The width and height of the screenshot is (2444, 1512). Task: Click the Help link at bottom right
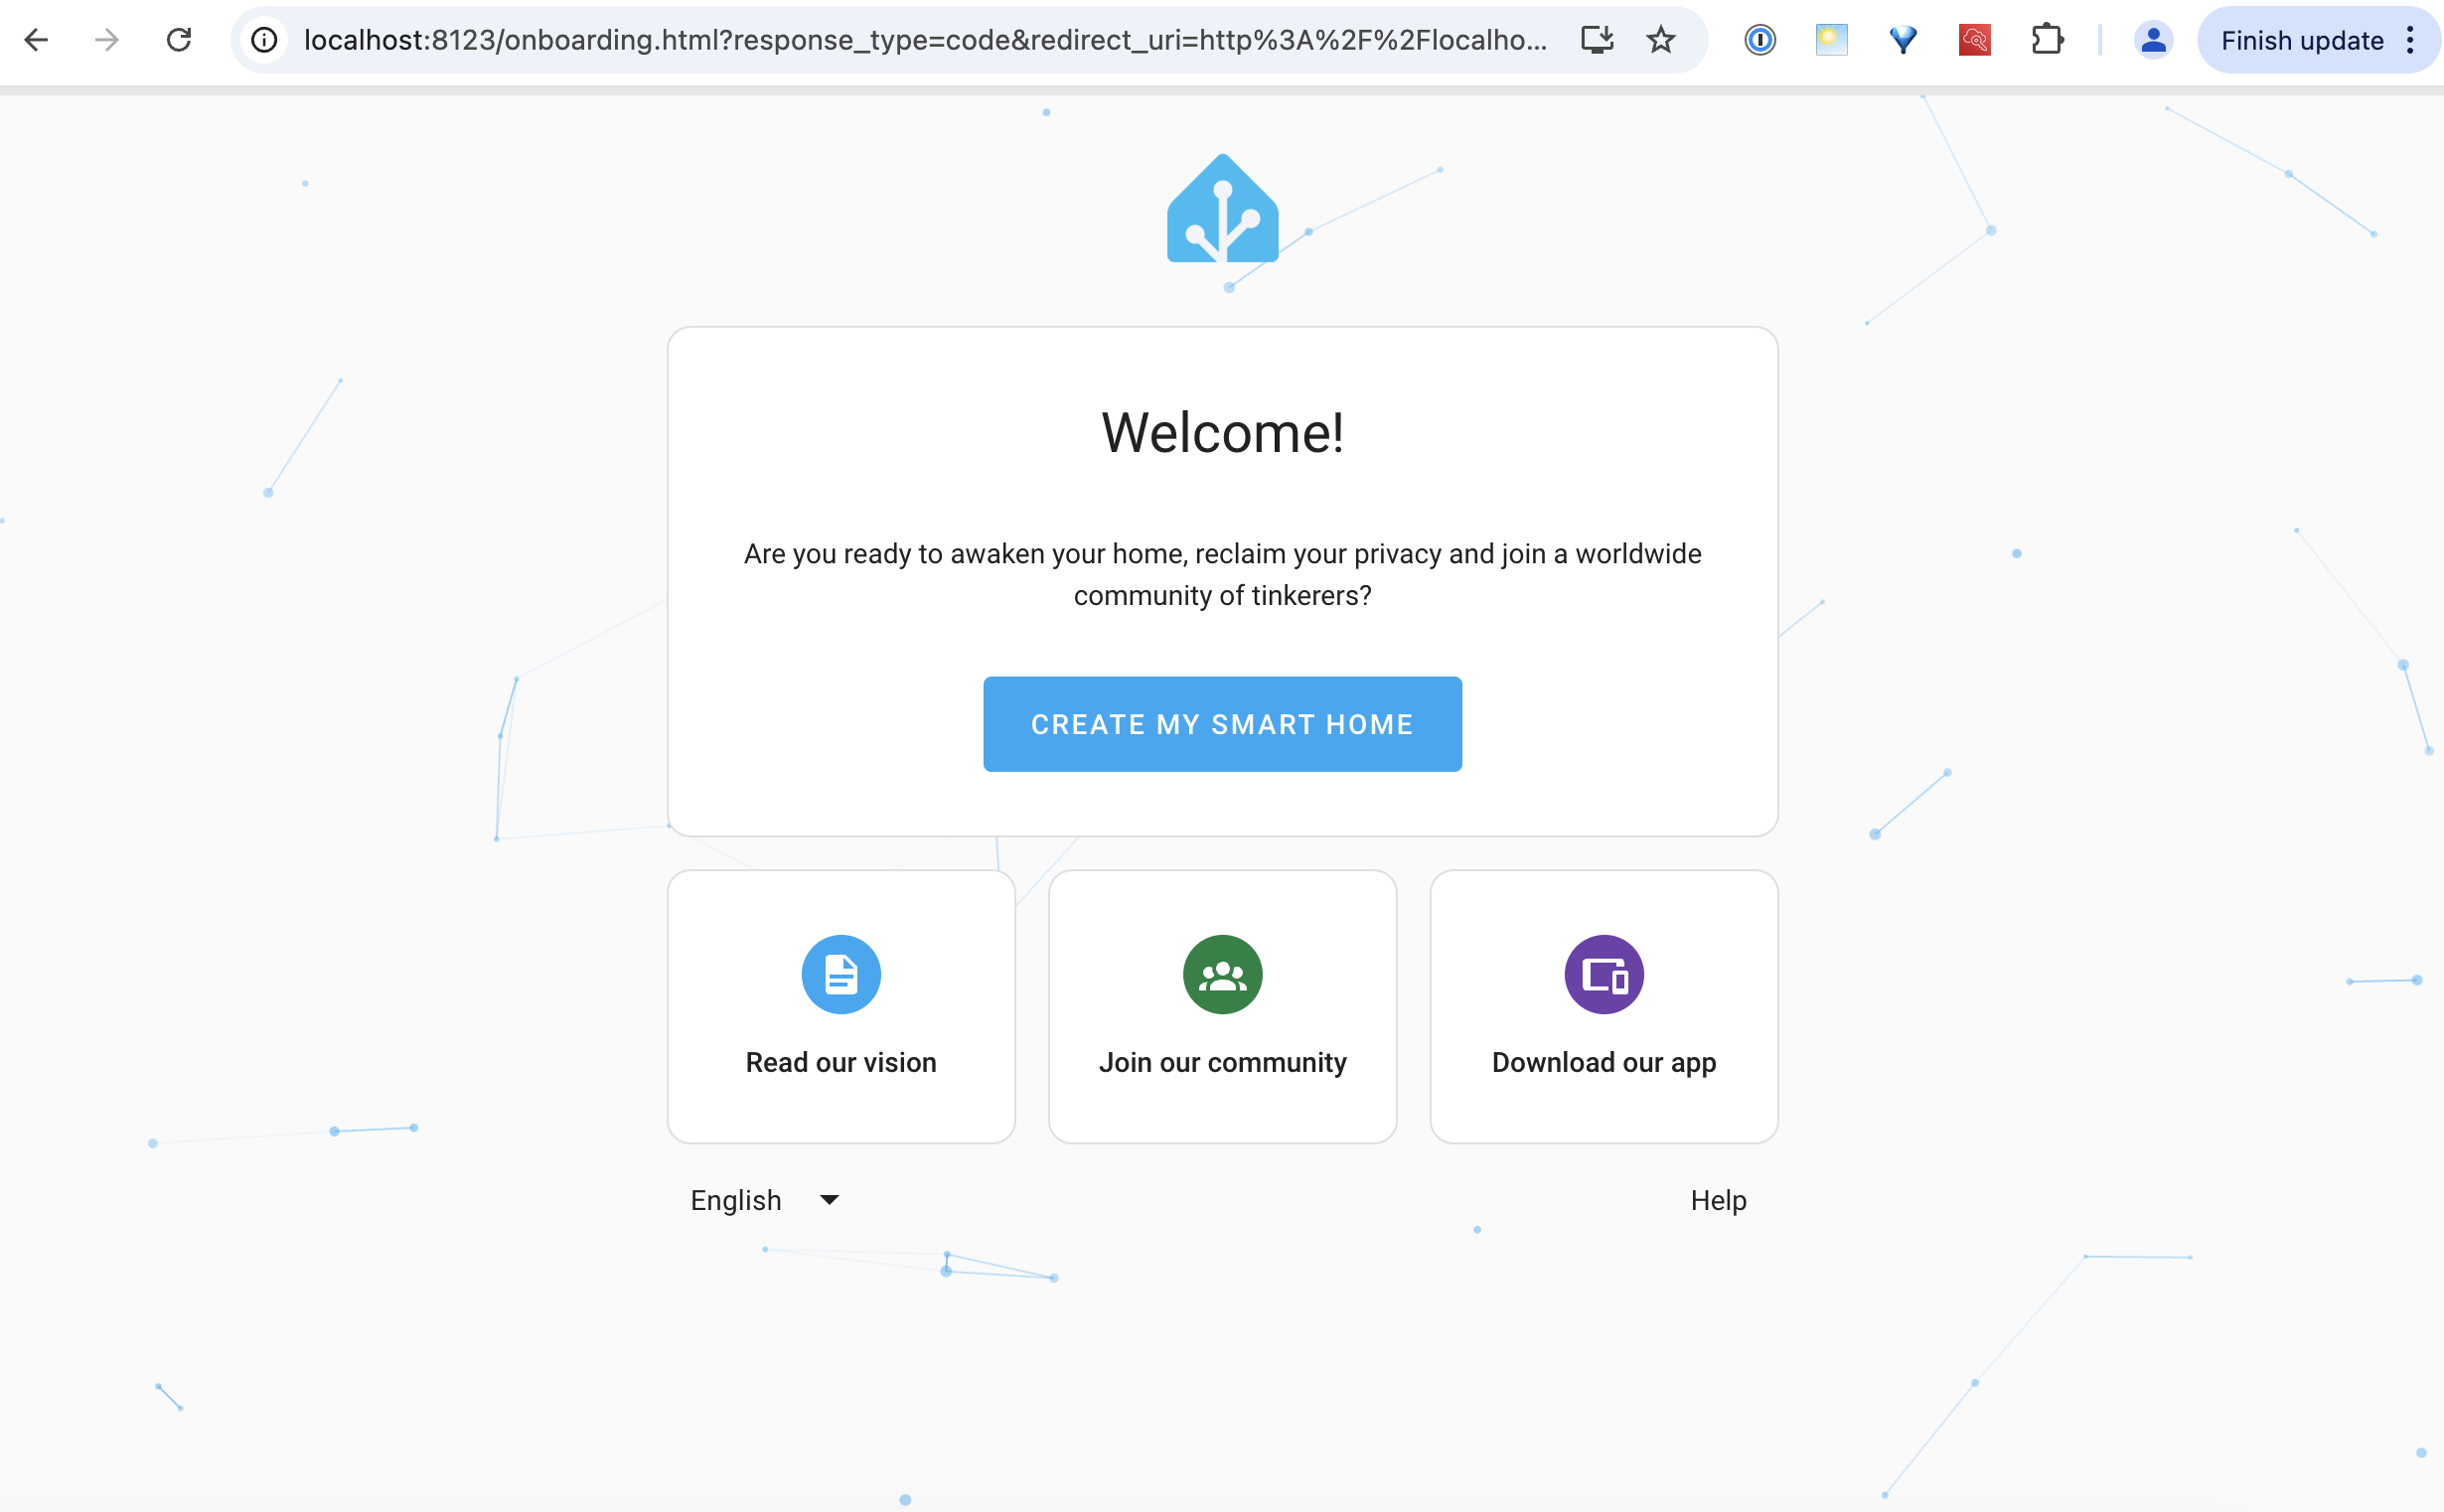[1718, 1199]
